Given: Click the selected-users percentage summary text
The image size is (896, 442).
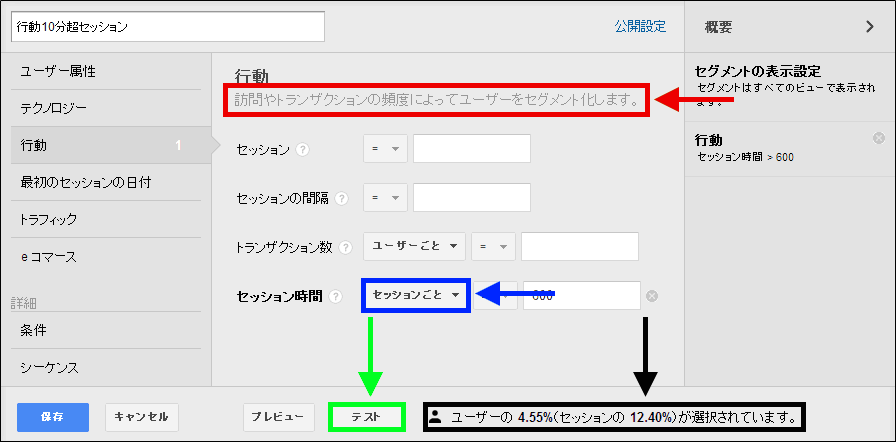Looking at the screenshot, I should click(623, 417).
